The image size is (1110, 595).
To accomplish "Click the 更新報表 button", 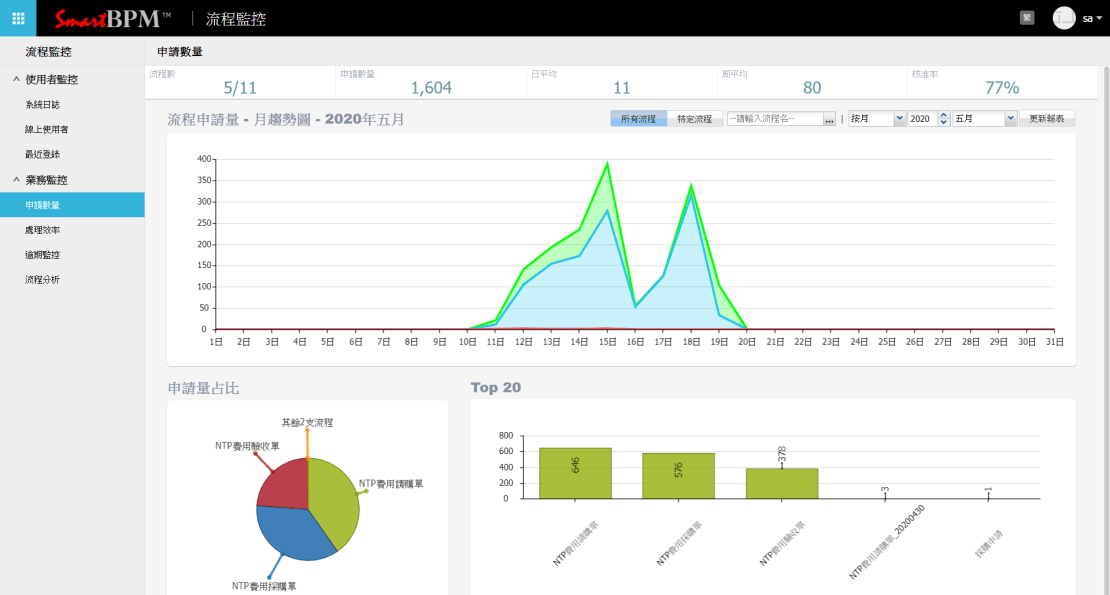I will pyautogui.click(x=1046, y=119).
